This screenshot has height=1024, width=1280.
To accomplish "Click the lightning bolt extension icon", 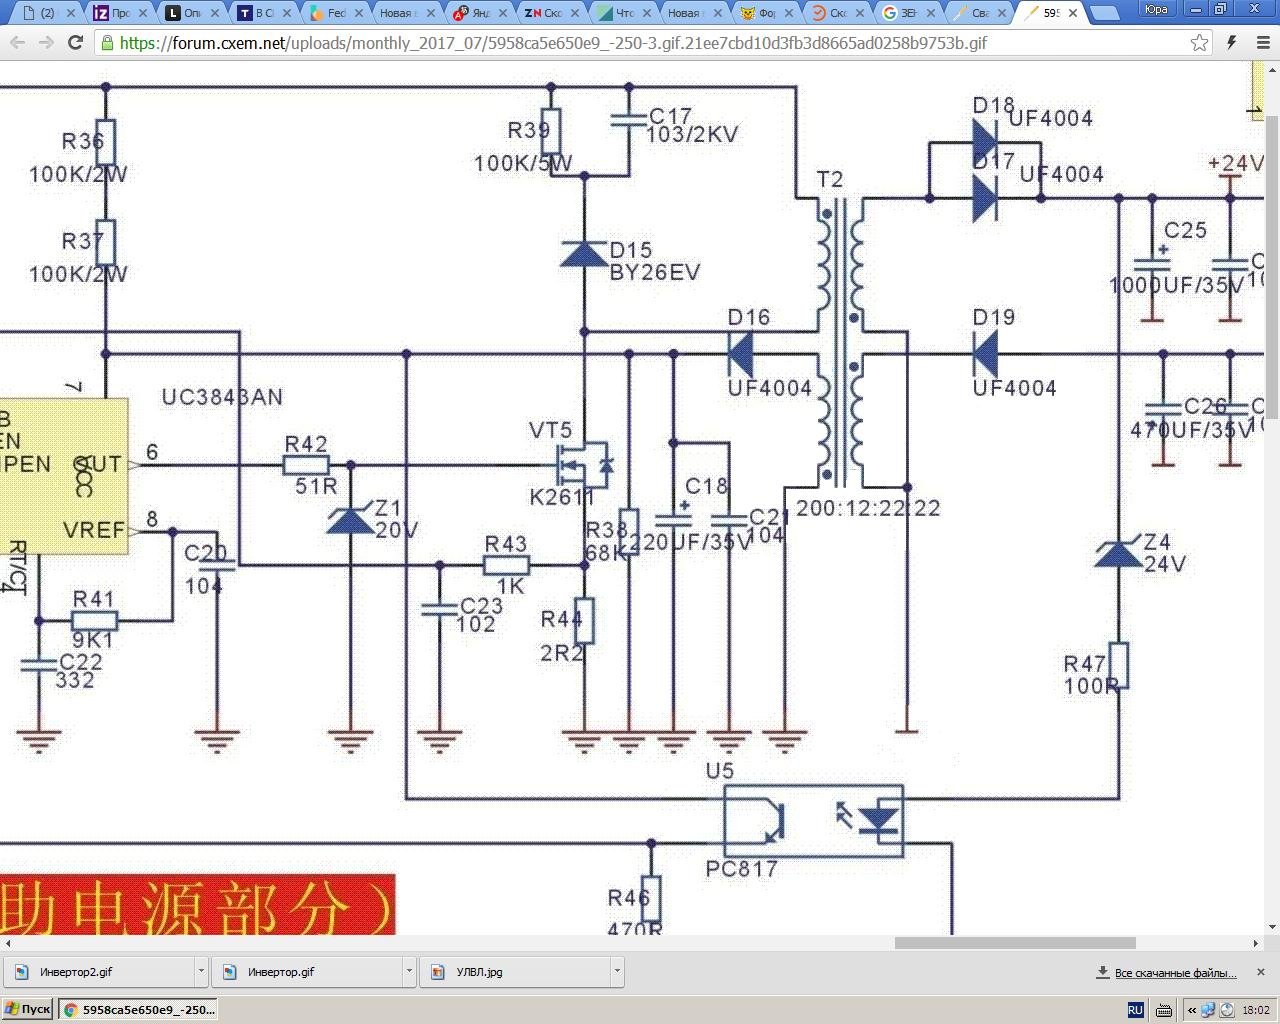I will coord(1231,43).
